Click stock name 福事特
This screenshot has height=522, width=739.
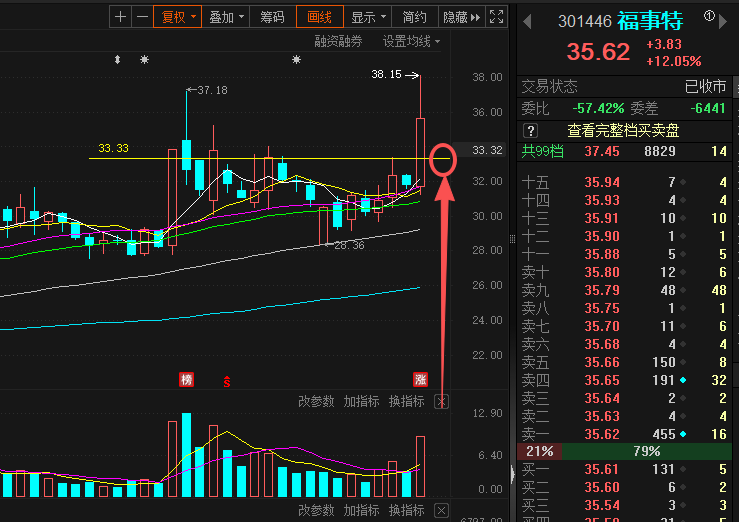click(650, 21)
